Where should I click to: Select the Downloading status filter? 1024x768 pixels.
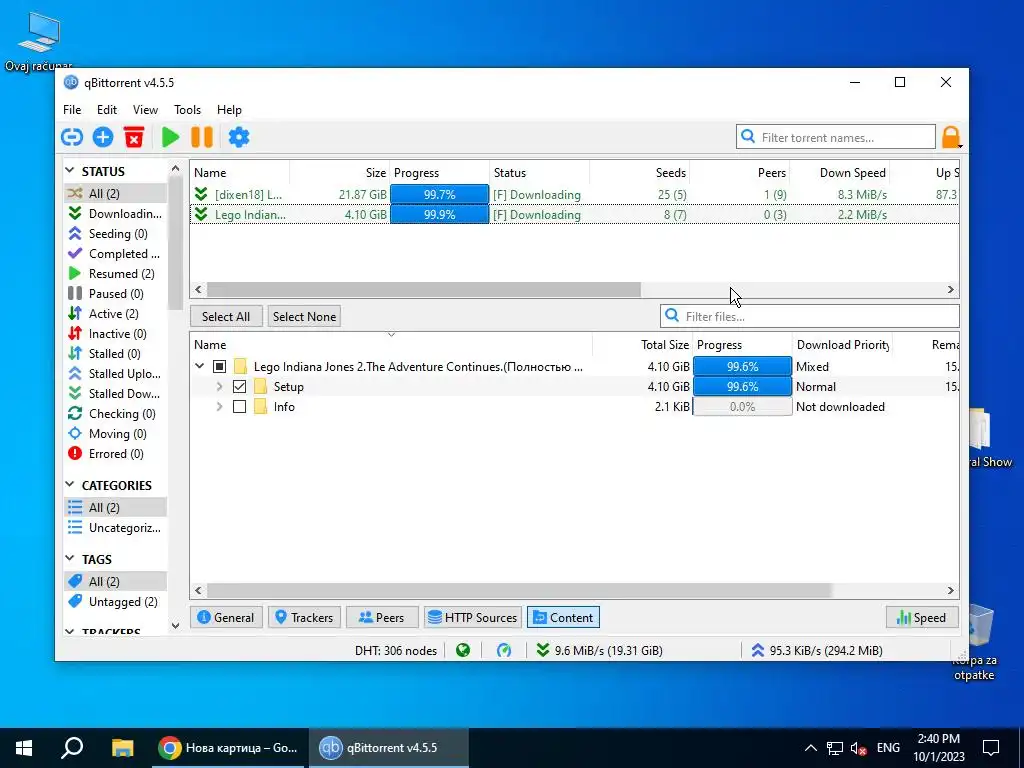pyautogui.click(x=115, y=214)
